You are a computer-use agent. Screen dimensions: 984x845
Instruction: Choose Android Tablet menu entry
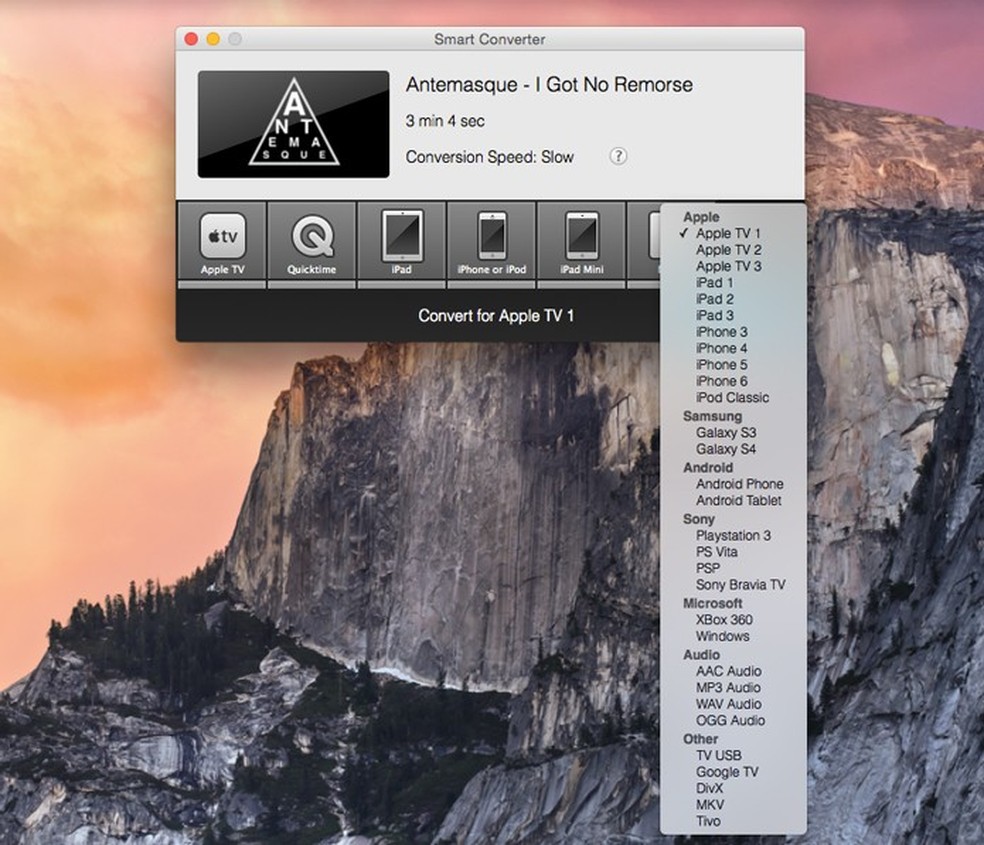pyautogui.click(x=733, y=500)
